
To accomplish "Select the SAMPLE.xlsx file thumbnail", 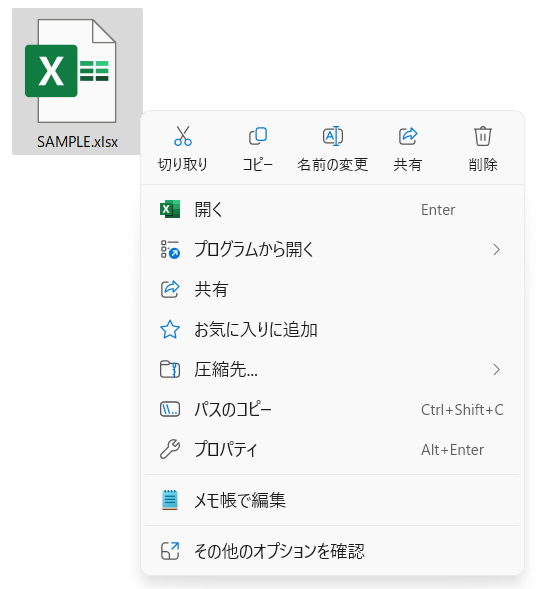I will pyautogui.click(x=77, y=82).
